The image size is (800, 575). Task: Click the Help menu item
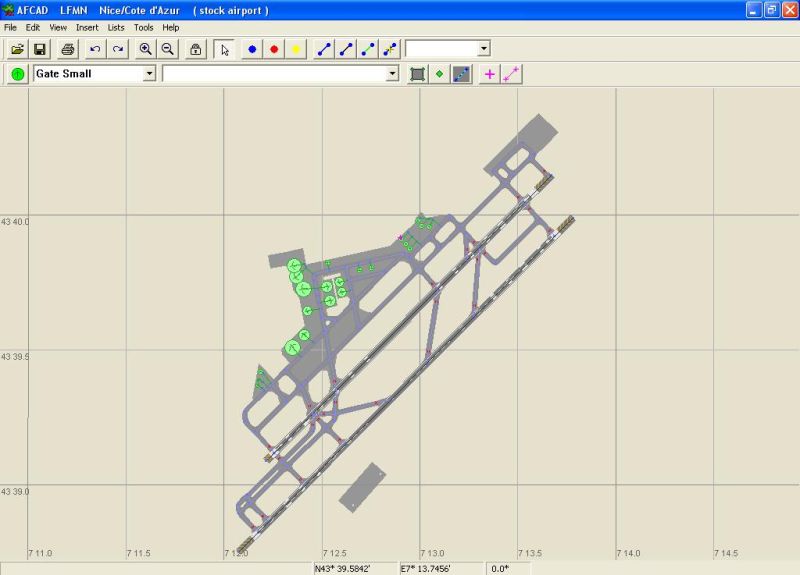tap(171, 27)
